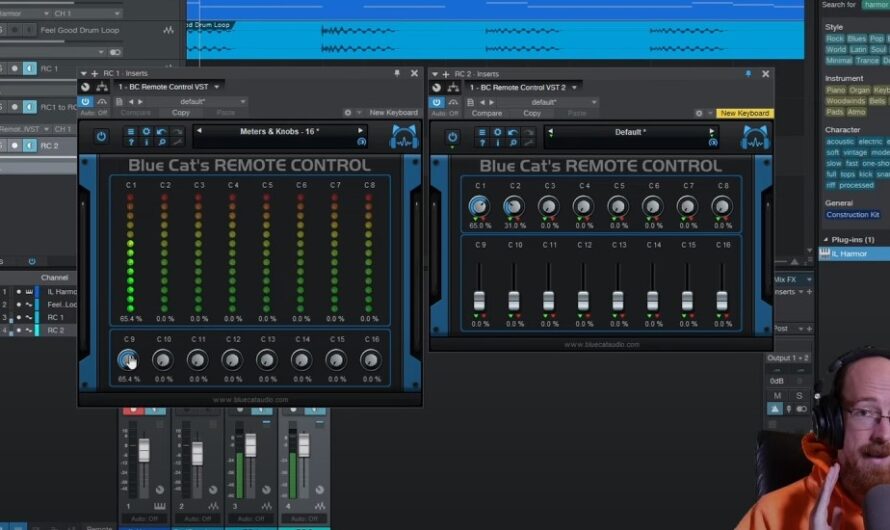The height and width of the screenshot is (530, 890).
Task: Click the Blue Cat headphones logo in RC 1 plugin
Action: click(x=404, y=137)
